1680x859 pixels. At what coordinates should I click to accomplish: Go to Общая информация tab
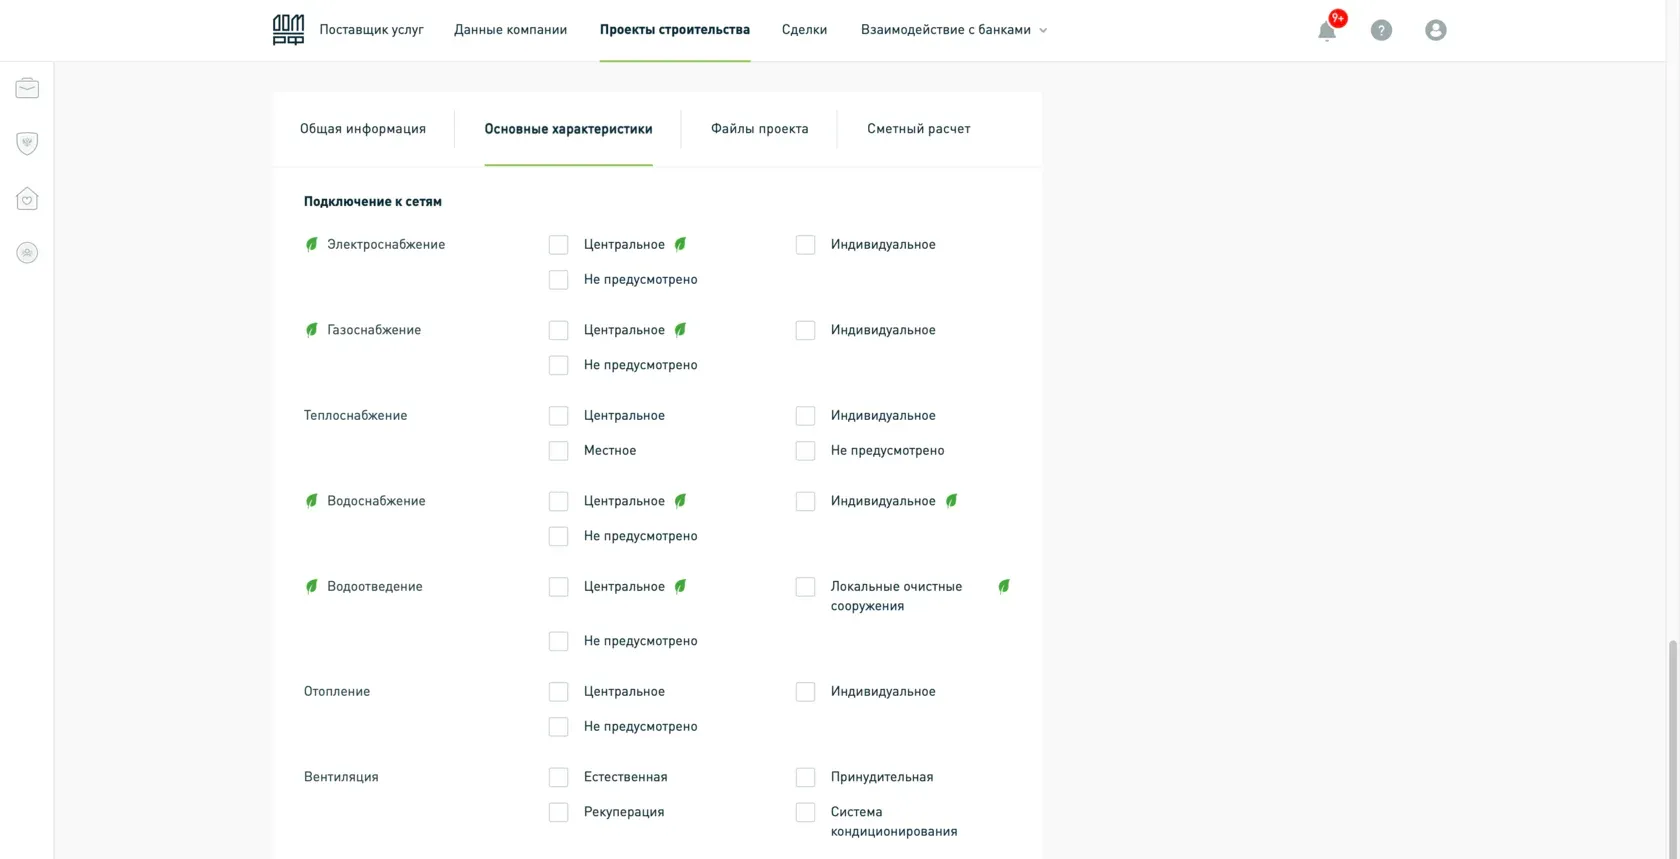click(x=363, y=129)
